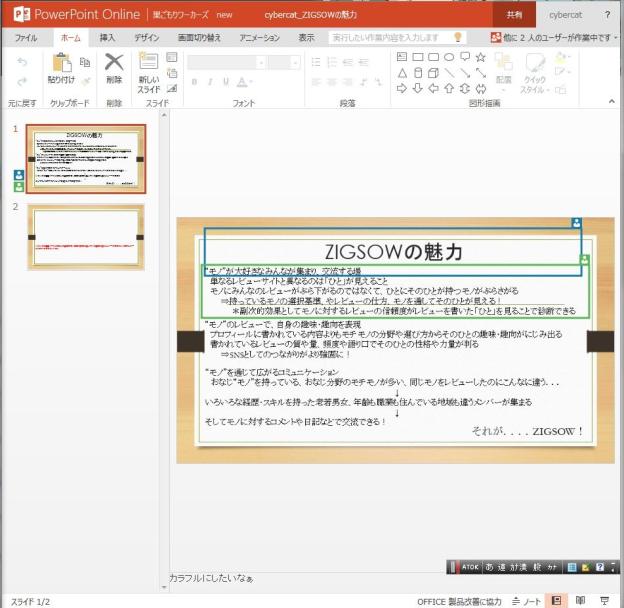624x608 pixels.
Task: Select slide 2 thumbnail
Action: tap(86, 237)
